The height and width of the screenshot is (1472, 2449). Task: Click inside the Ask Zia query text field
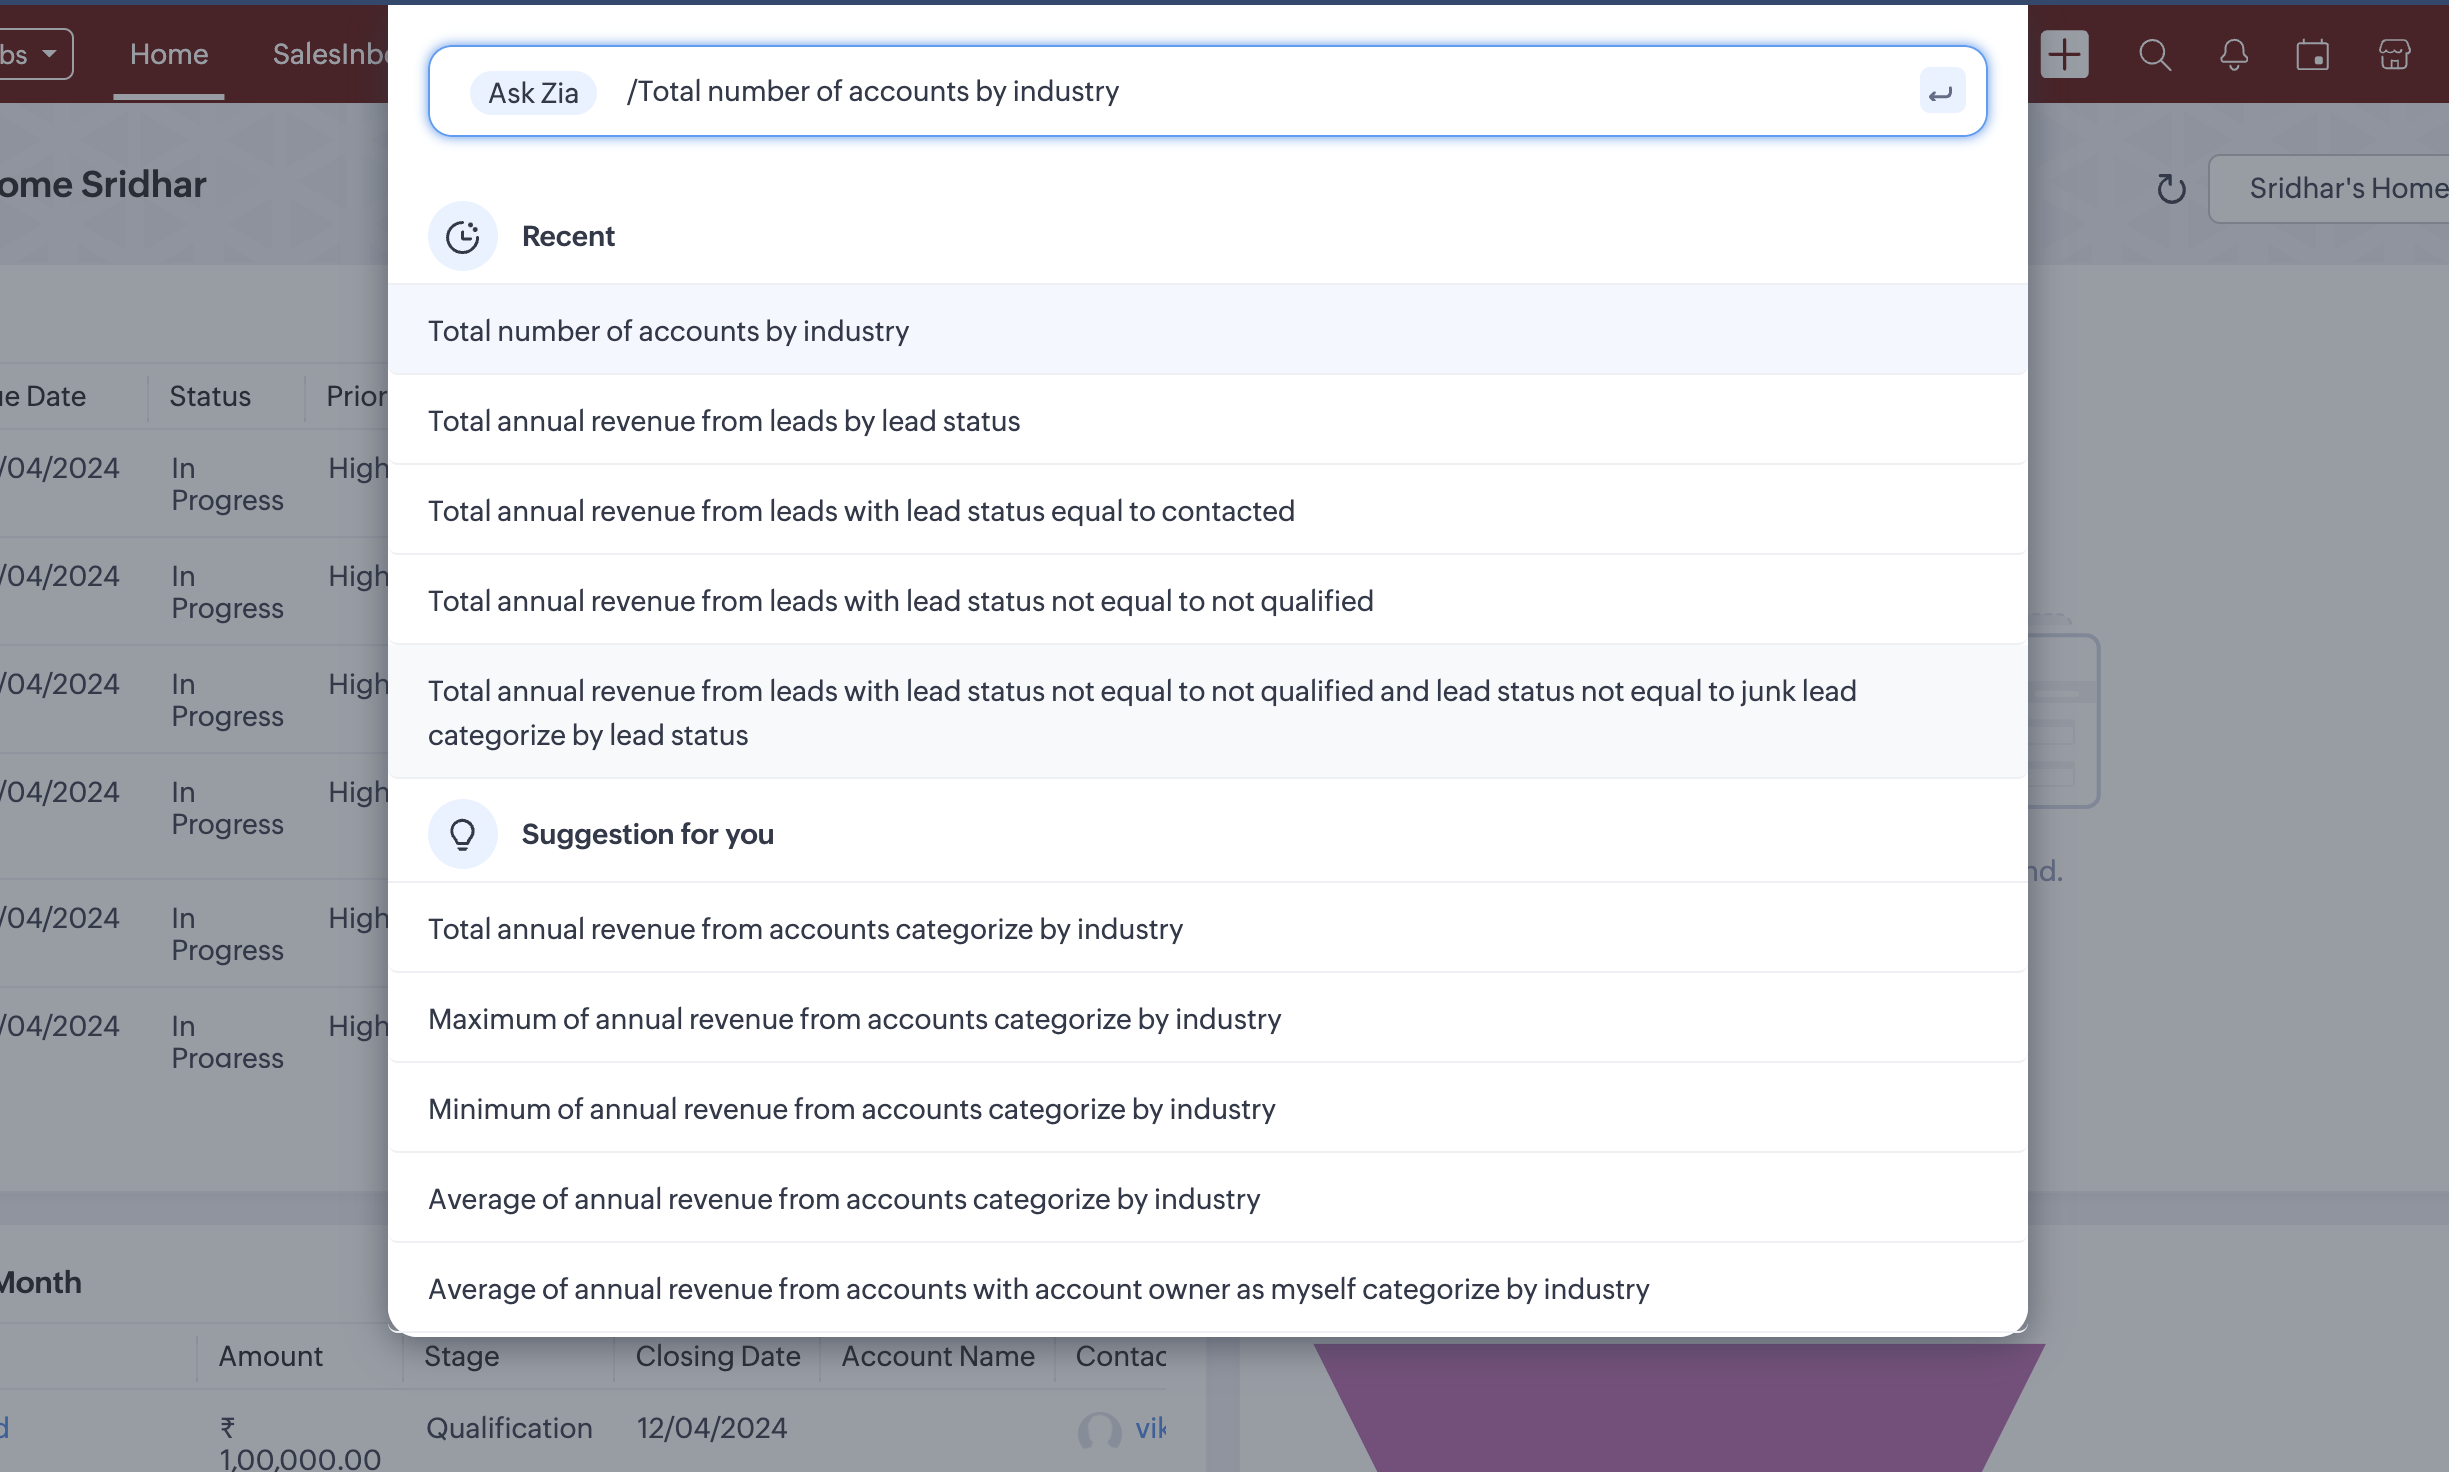pos(1400,92)
